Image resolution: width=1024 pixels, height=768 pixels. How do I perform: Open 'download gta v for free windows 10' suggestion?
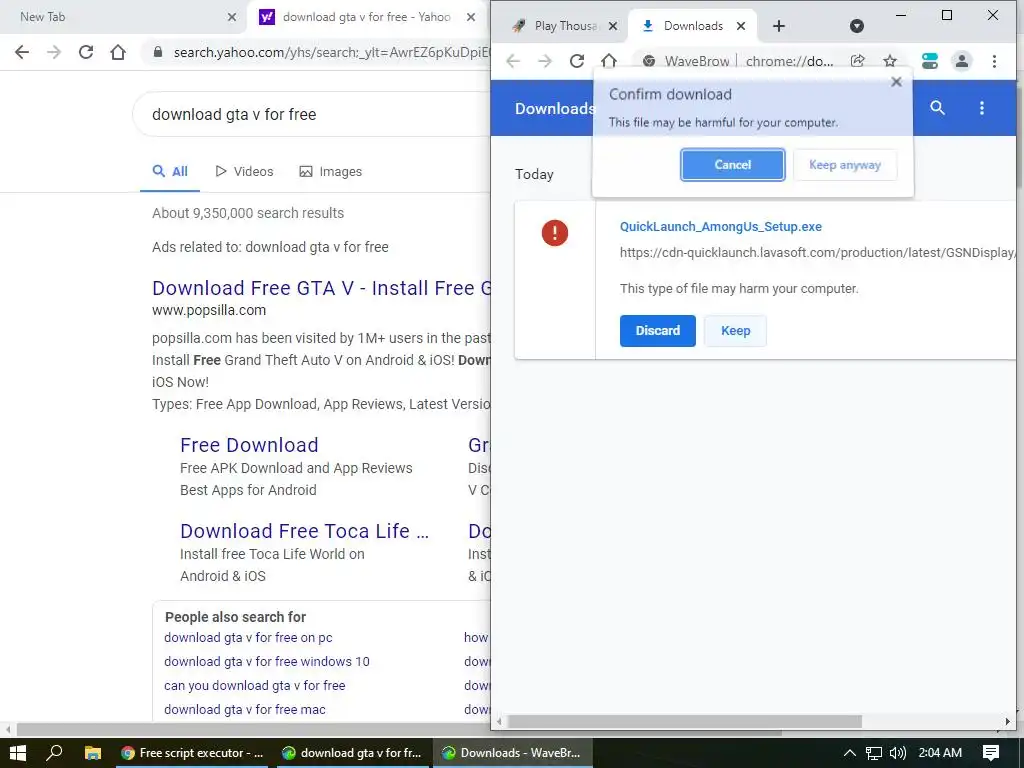tap(266, 662)
